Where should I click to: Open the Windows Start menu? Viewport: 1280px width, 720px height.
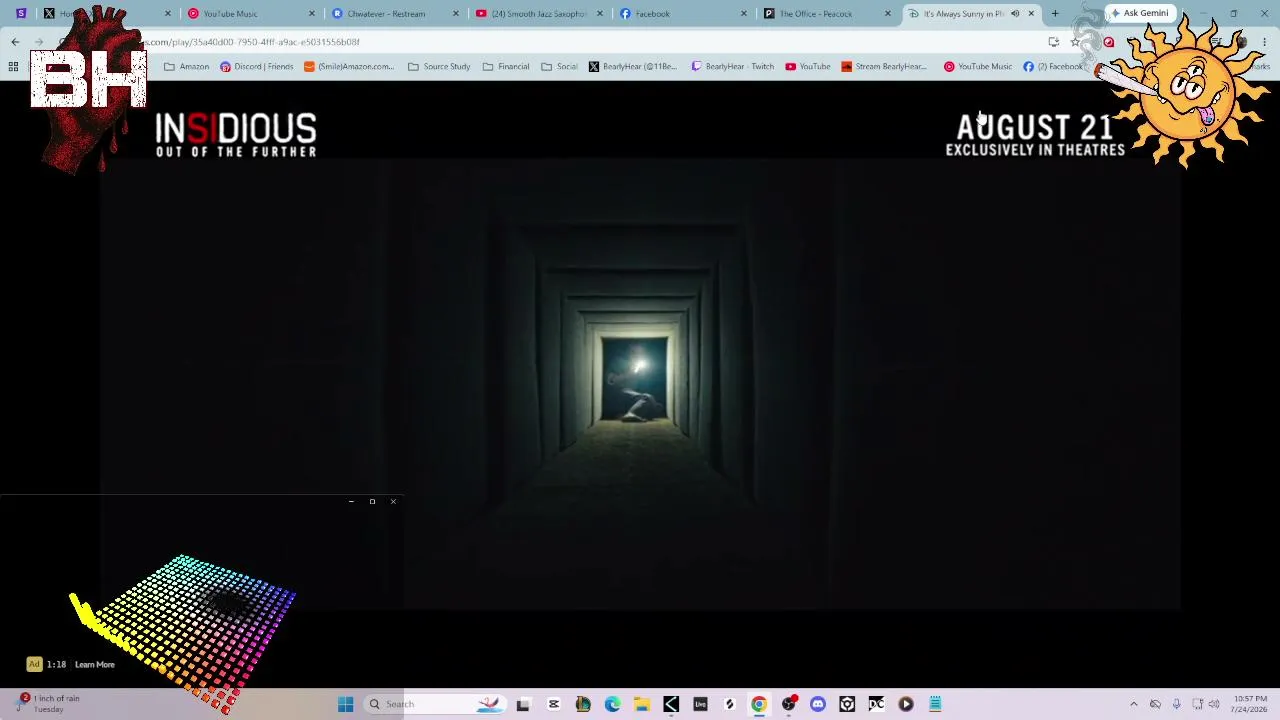coord(345,704)
